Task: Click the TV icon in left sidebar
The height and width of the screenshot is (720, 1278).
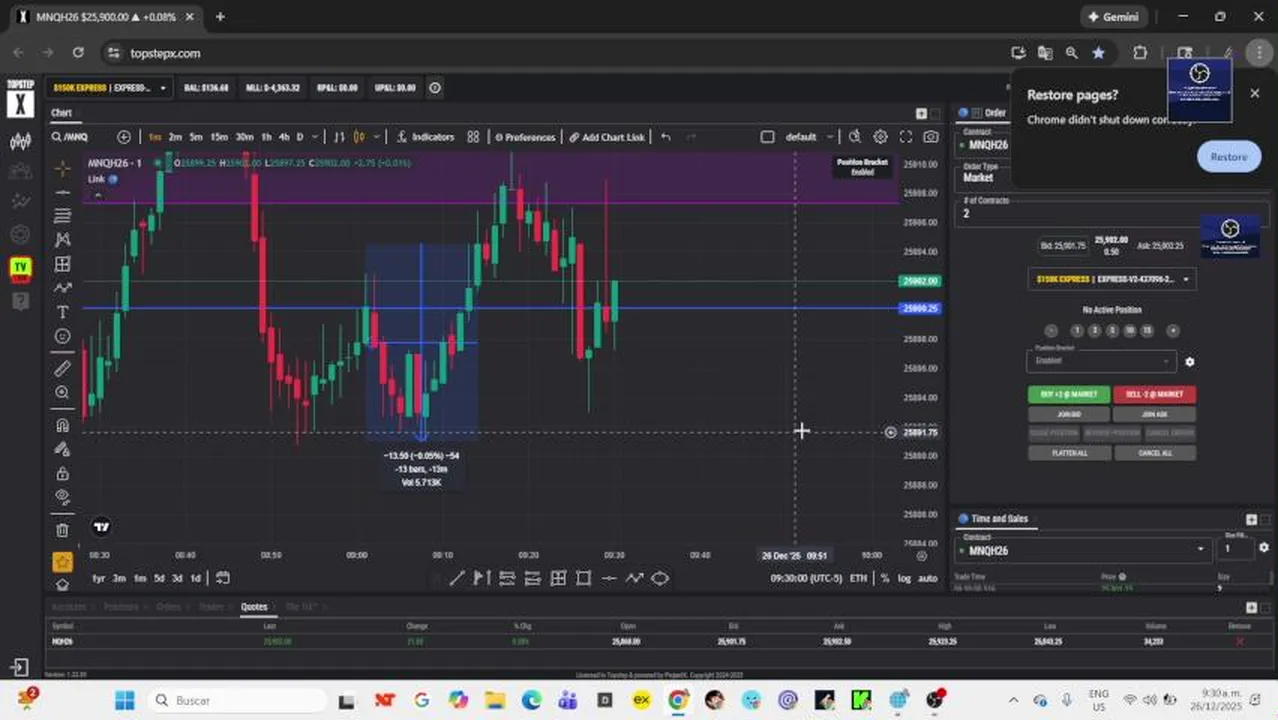Action: [x=20, y=268]
